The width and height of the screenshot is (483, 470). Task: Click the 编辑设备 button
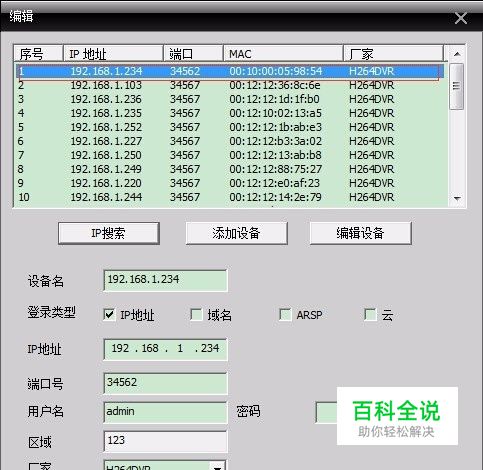(361, 233)
